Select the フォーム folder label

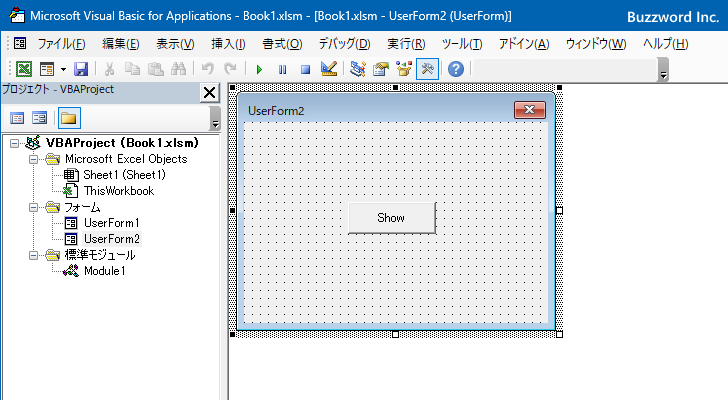pos(82,207)
